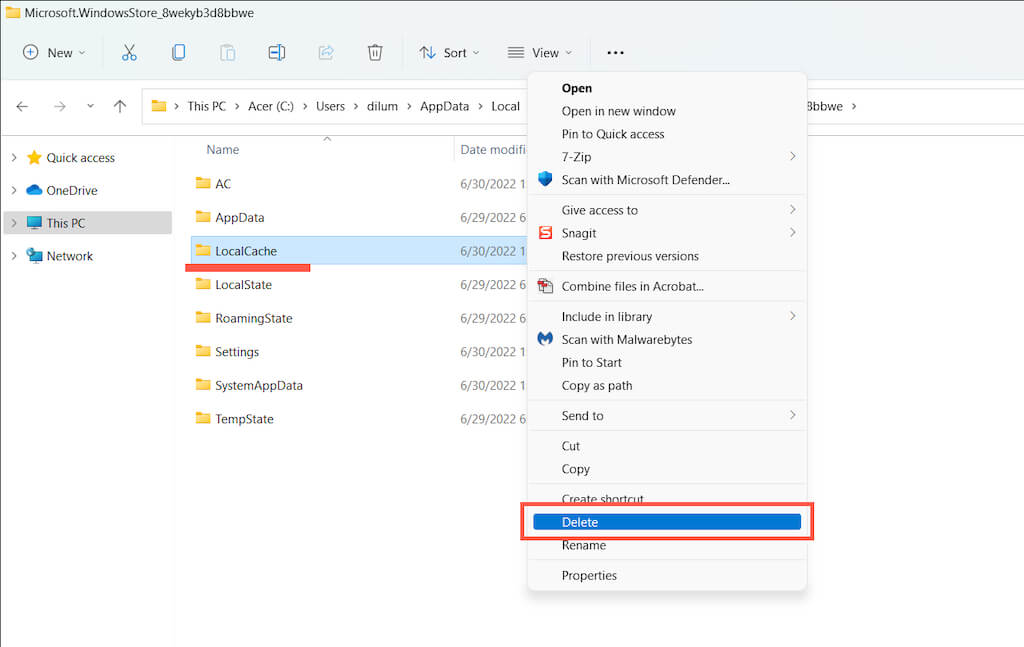1024x647 pixels.
Task: Choose Properties from the context menu
Action: [x=589, y=576]
